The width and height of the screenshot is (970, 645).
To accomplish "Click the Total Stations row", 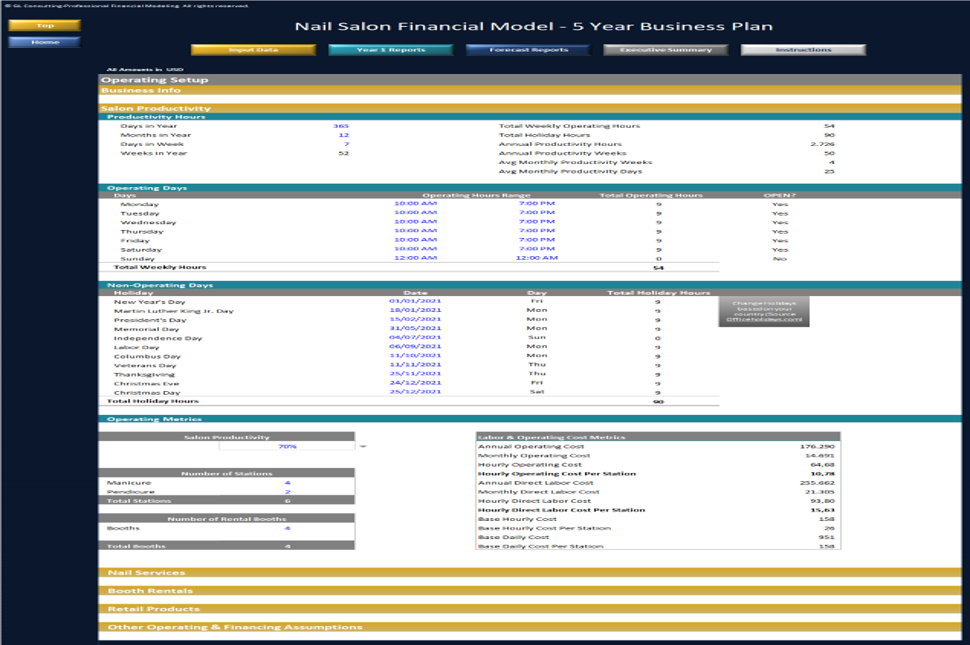I will click(x=226, y=501).
